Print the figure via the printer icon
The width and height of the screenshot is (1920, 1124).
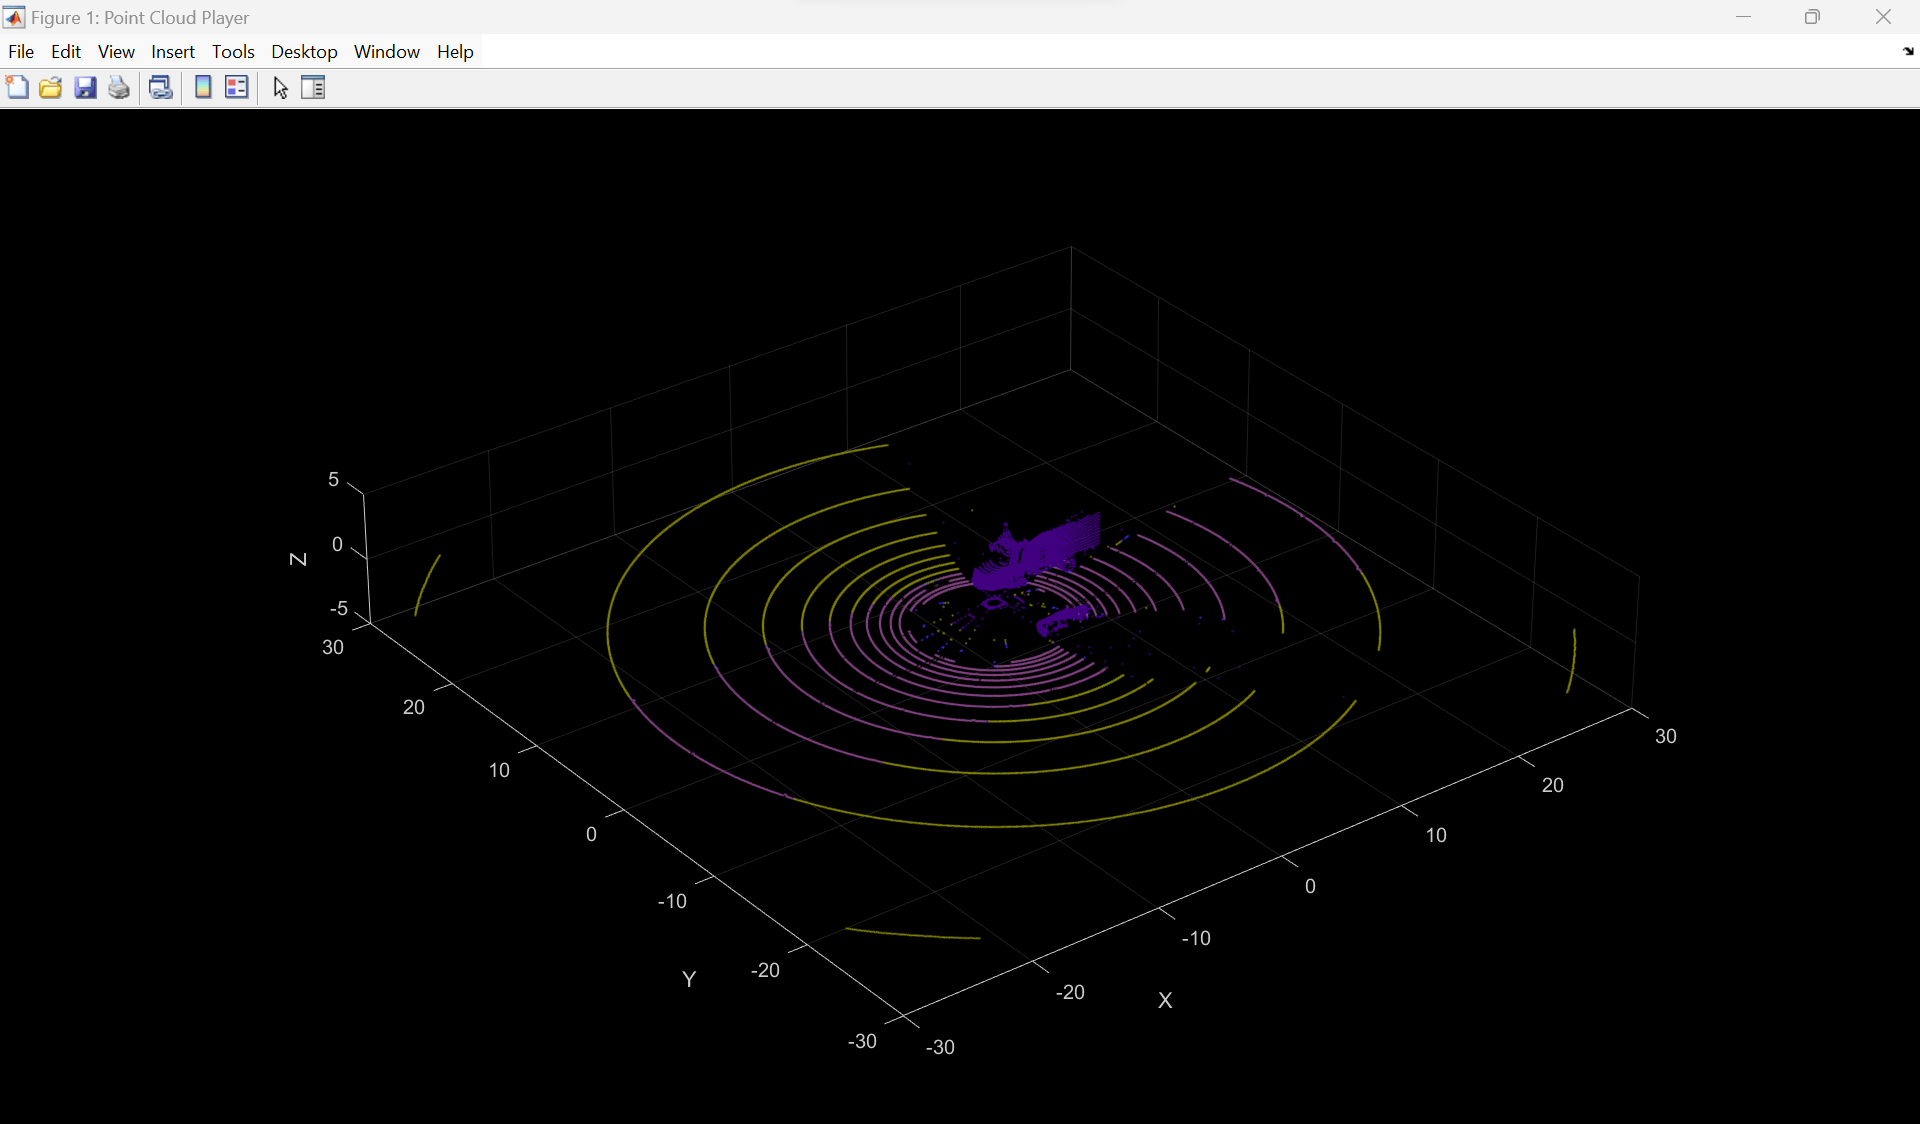(119, 88)
